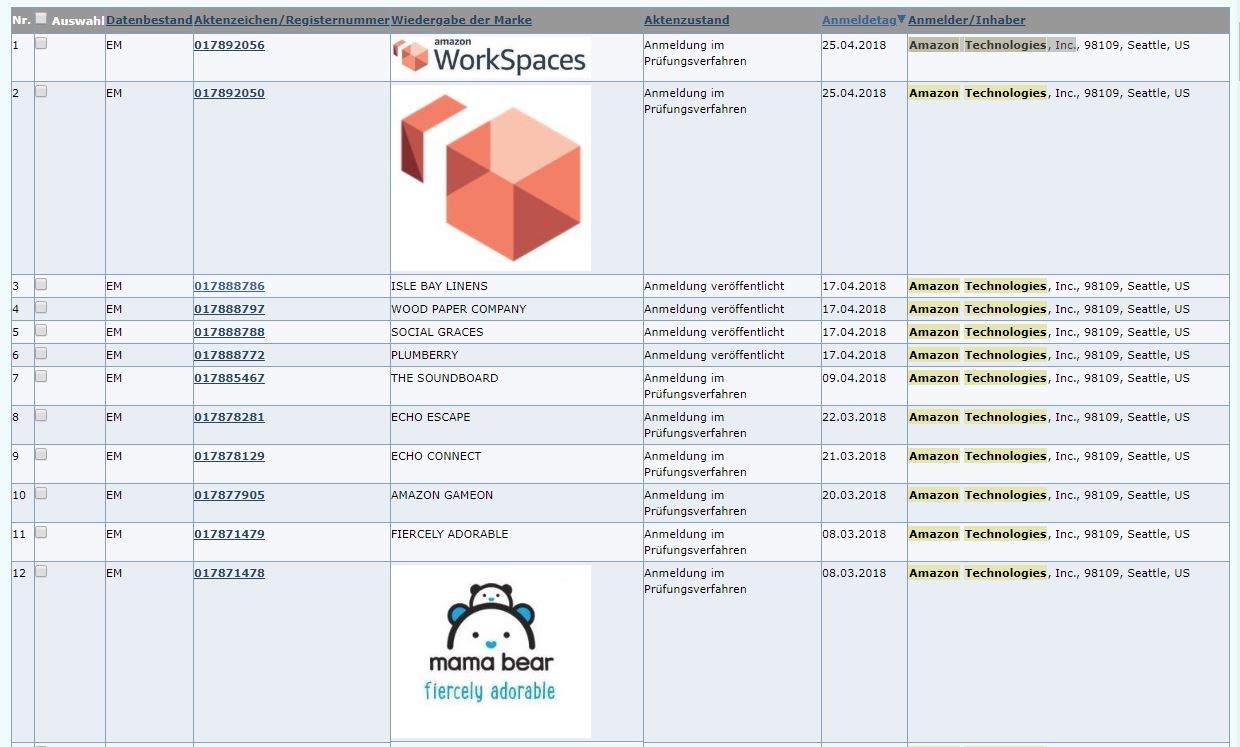Open file number 017892056
1240x747 pixels.
(x=229, y=45)
